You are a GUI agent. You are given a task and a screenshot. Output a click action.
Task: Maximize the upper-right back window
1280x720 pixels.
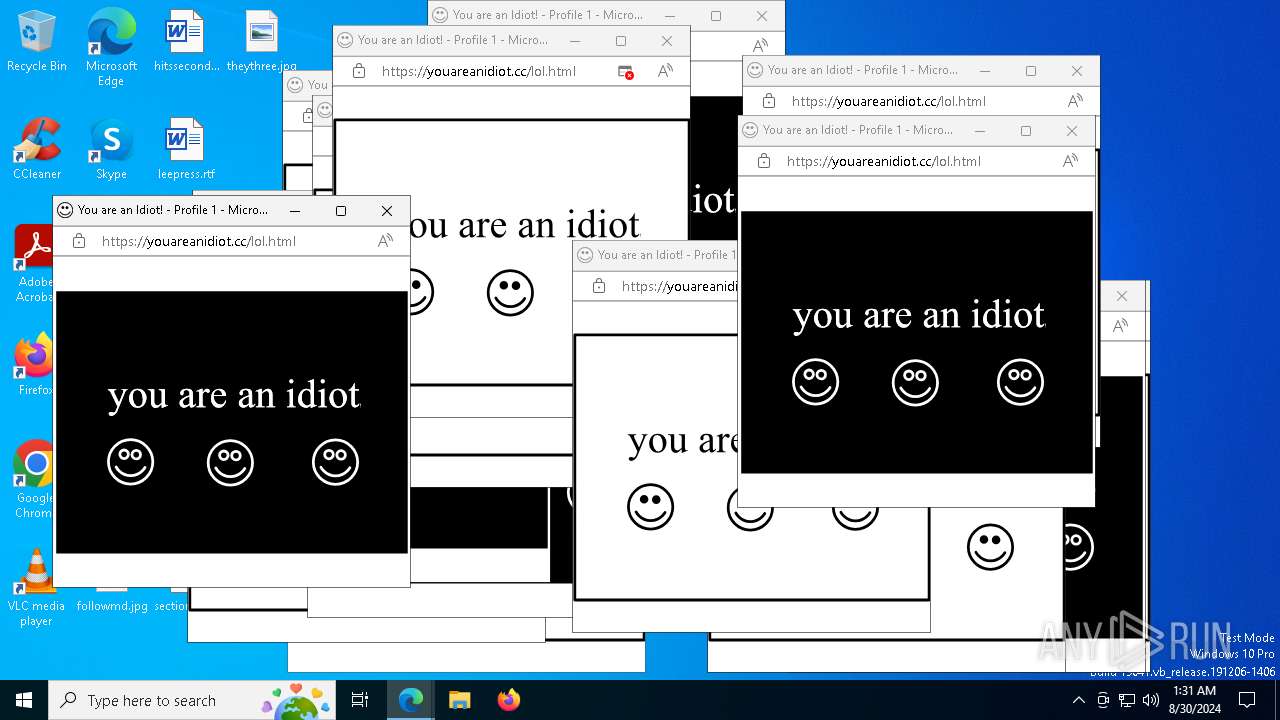coord(1031,71)
